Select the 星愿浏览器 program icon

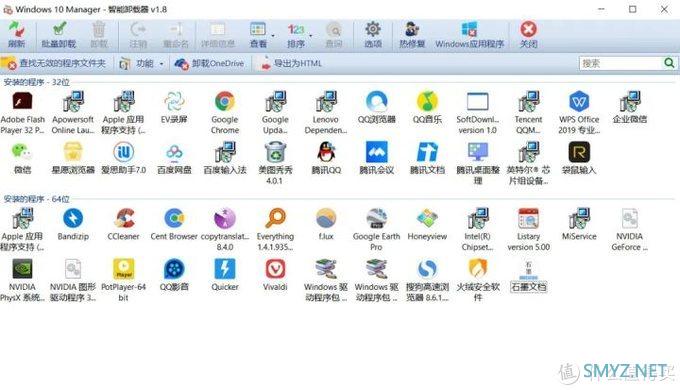(x=73, y=152)
